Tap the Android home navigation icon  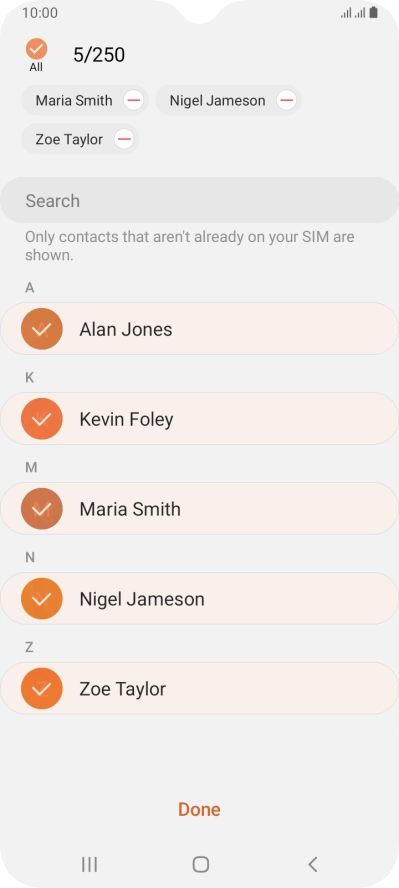tap(200, 864)
